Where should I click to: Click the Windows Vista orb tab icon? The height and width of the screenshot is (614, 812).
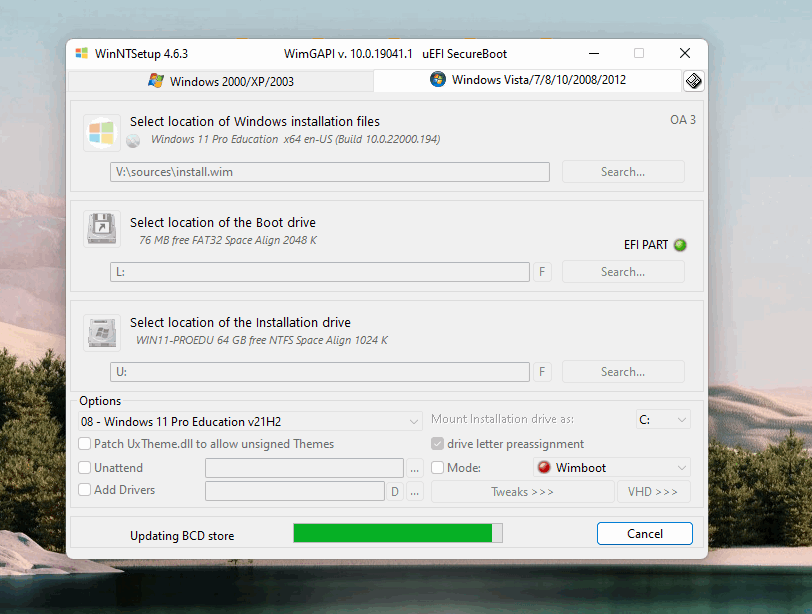(x=438, y=79)
